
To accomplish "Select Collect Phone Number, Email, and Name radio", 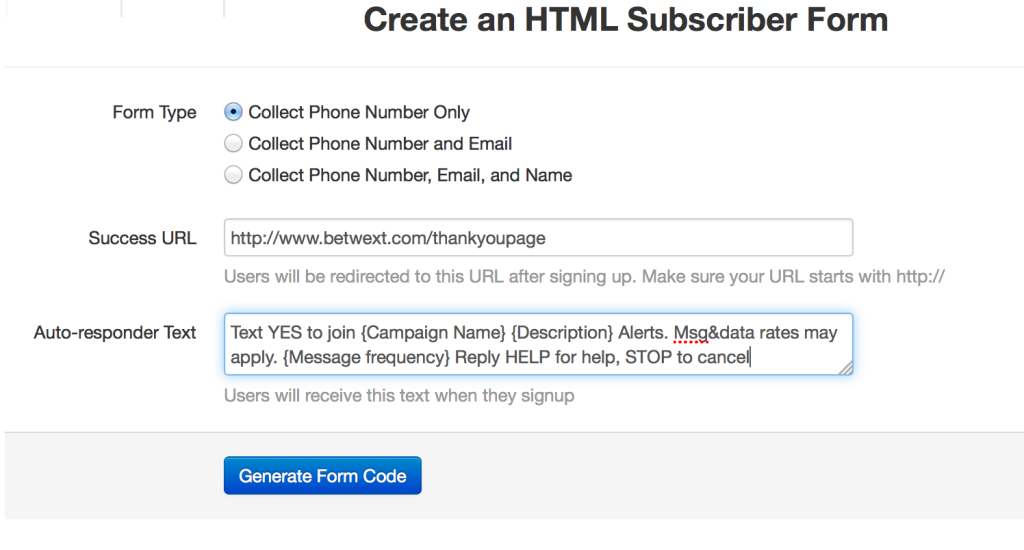I will (233, 174).
